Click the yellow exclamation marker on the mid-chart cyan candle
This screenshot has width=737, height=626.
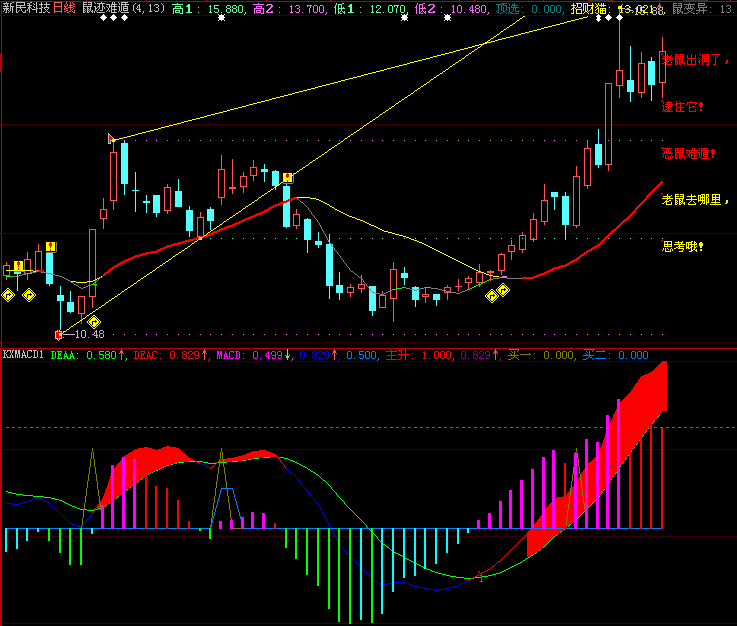pos(288,178)
